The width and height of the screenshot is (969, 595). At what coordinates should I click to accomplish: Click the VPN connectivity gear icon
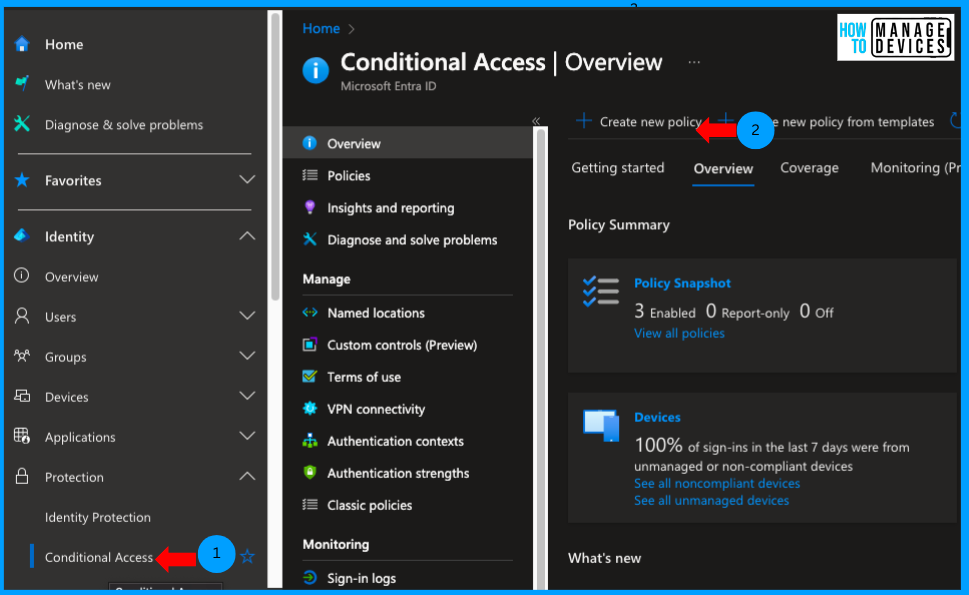[x=310, y=408]
